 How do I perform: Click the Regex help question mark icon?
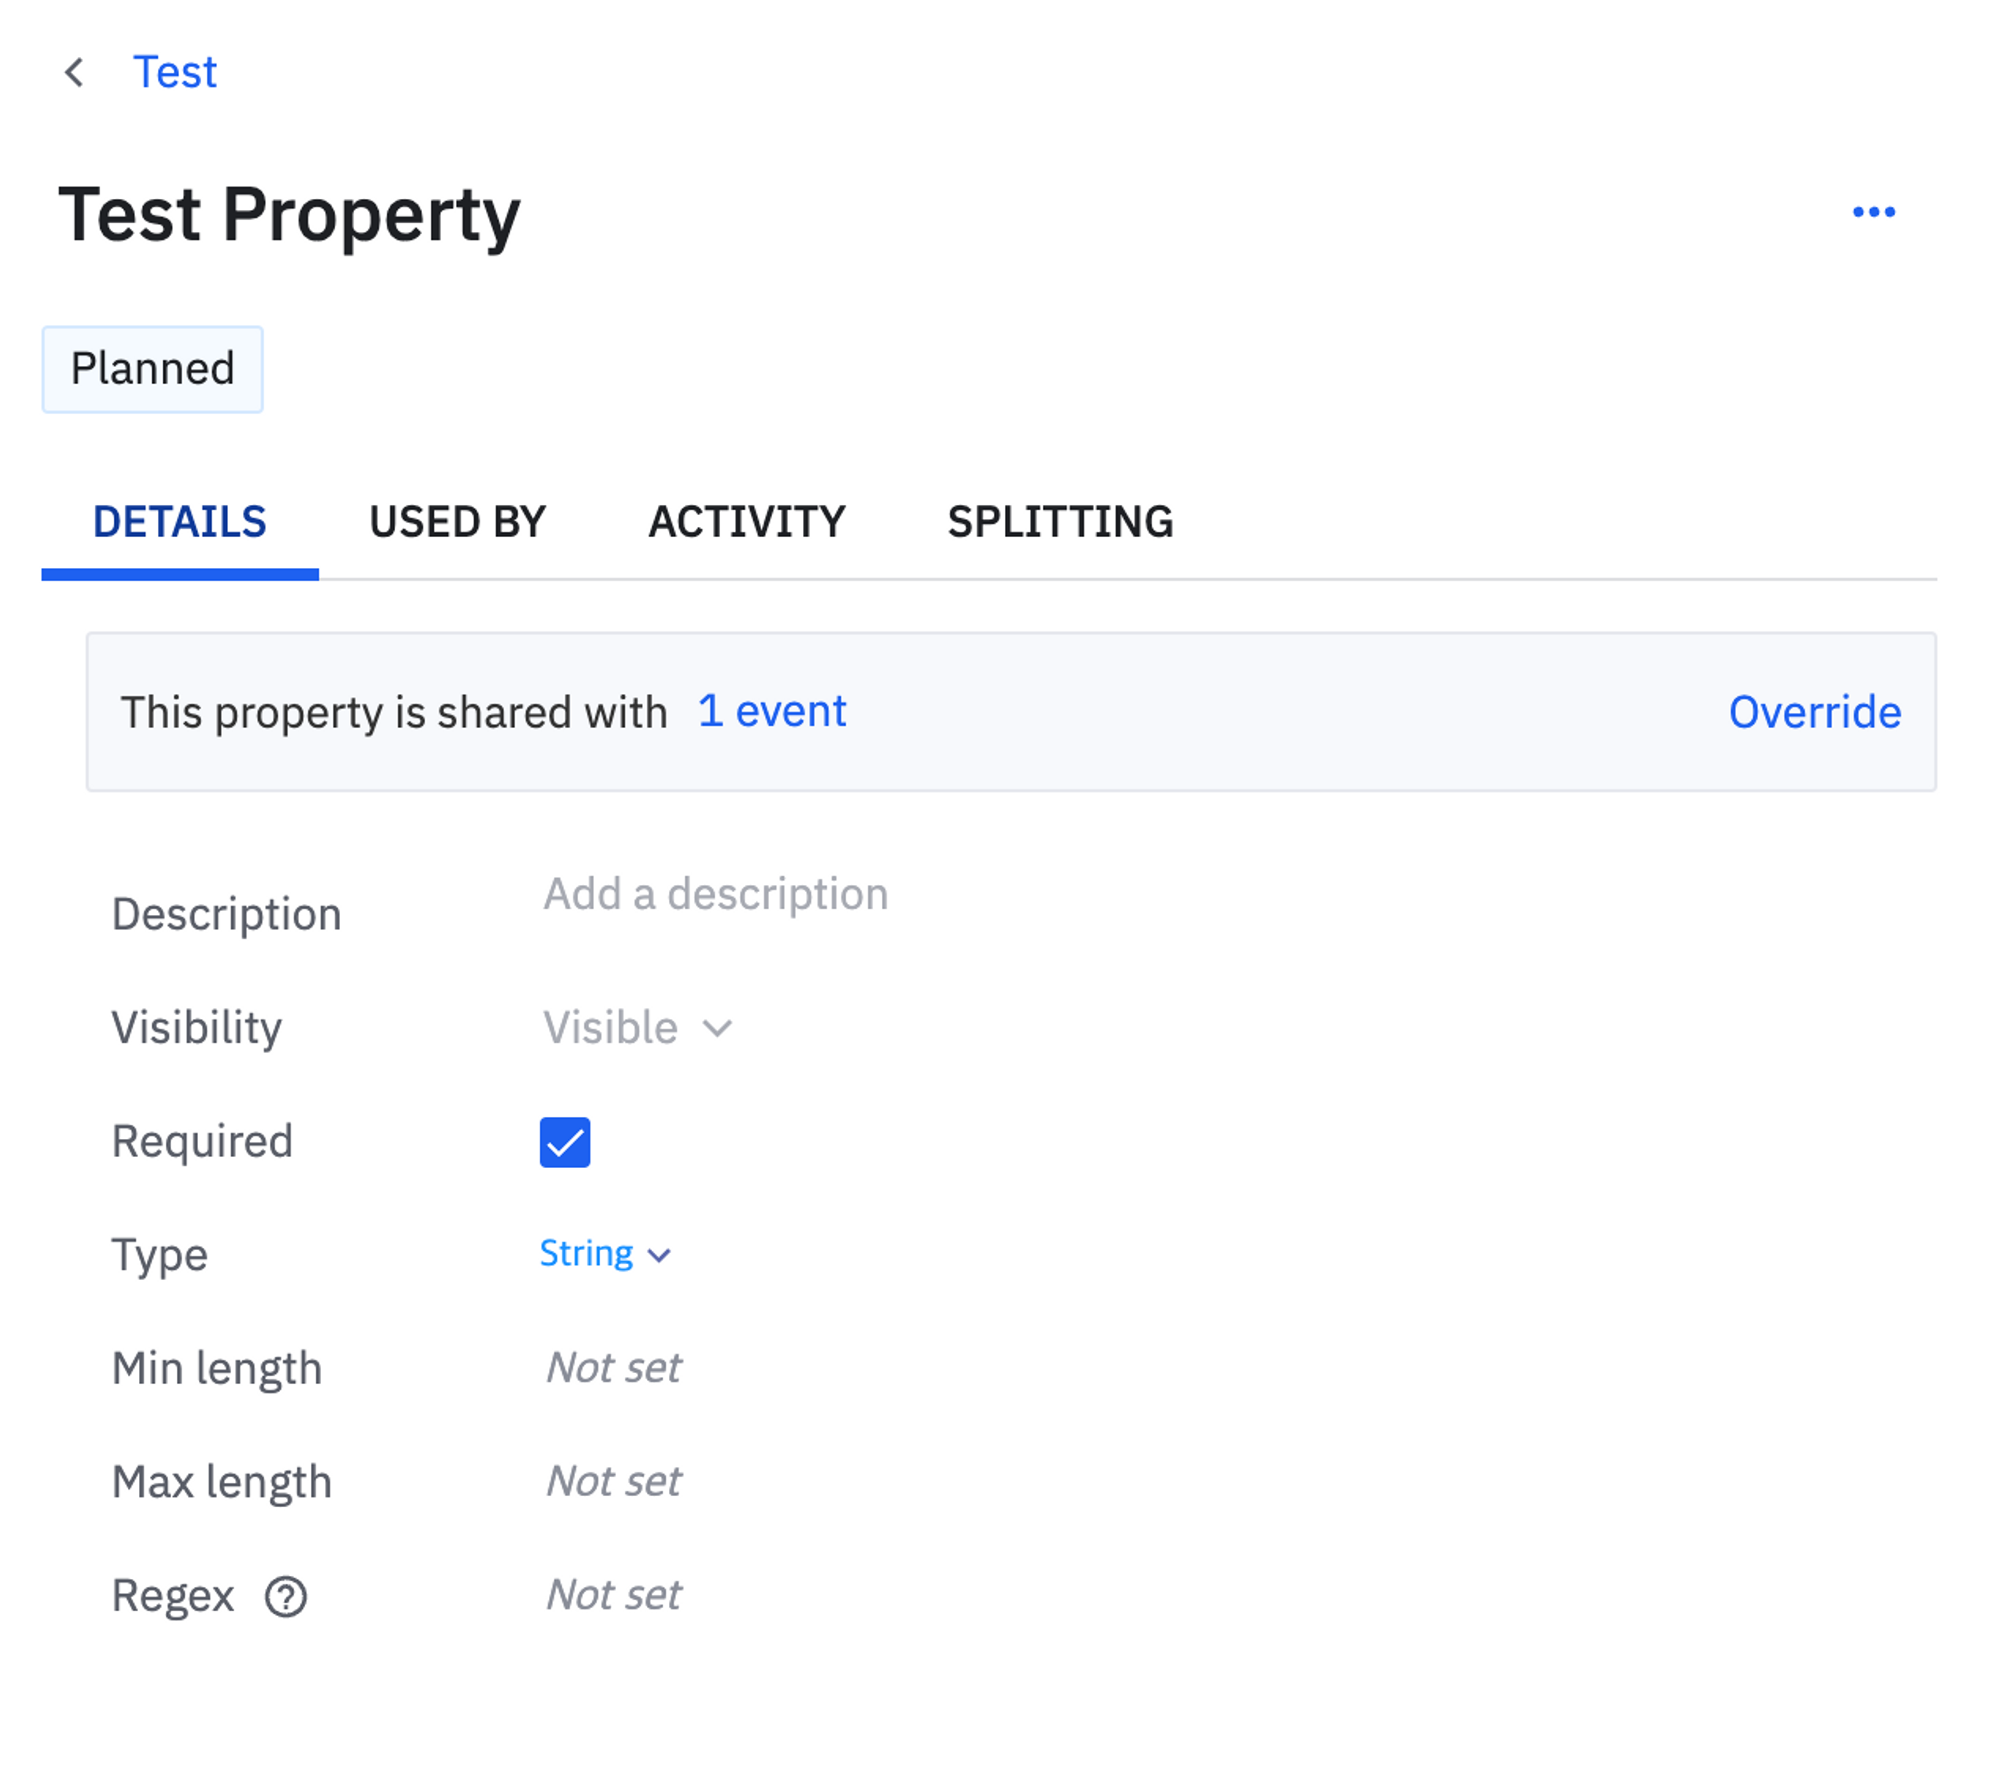coord(285,1596)
